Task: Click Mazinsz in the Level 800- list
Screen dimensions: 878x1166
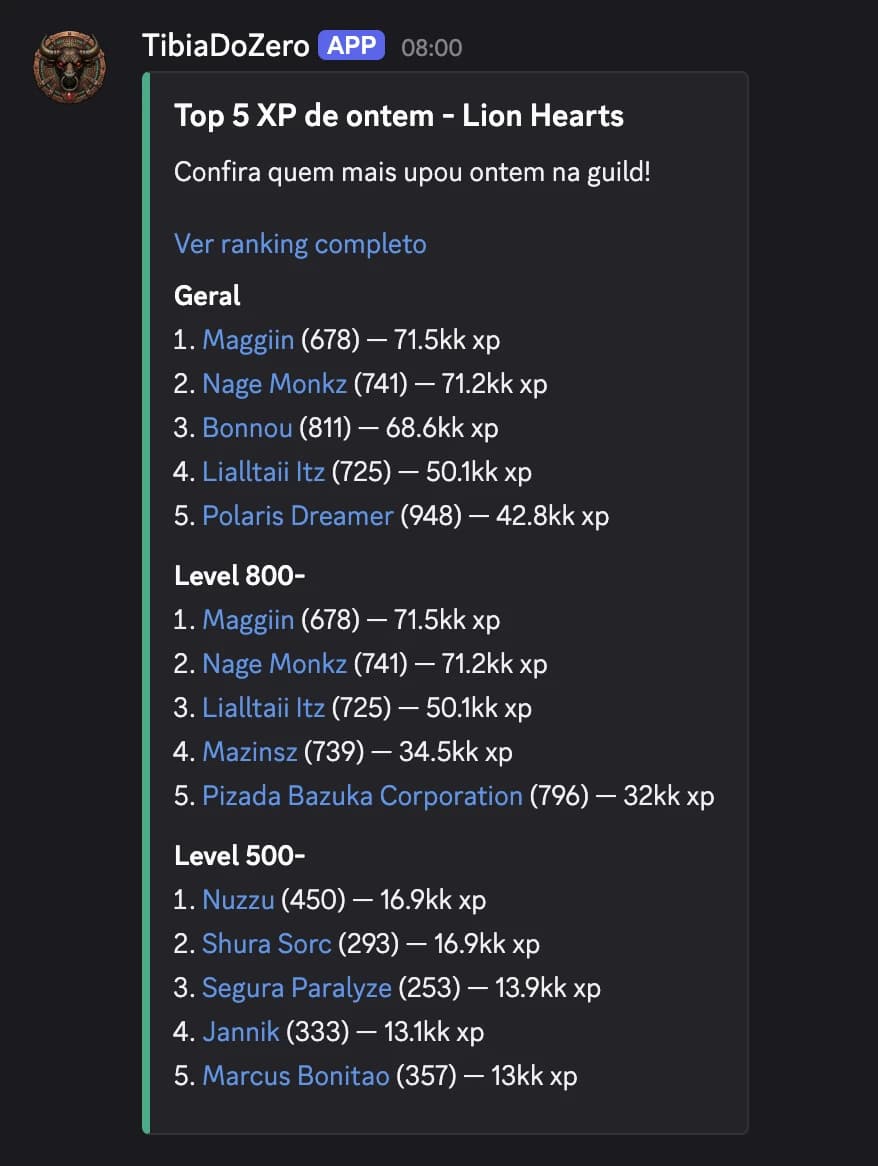Action: (x=250, y=751)
